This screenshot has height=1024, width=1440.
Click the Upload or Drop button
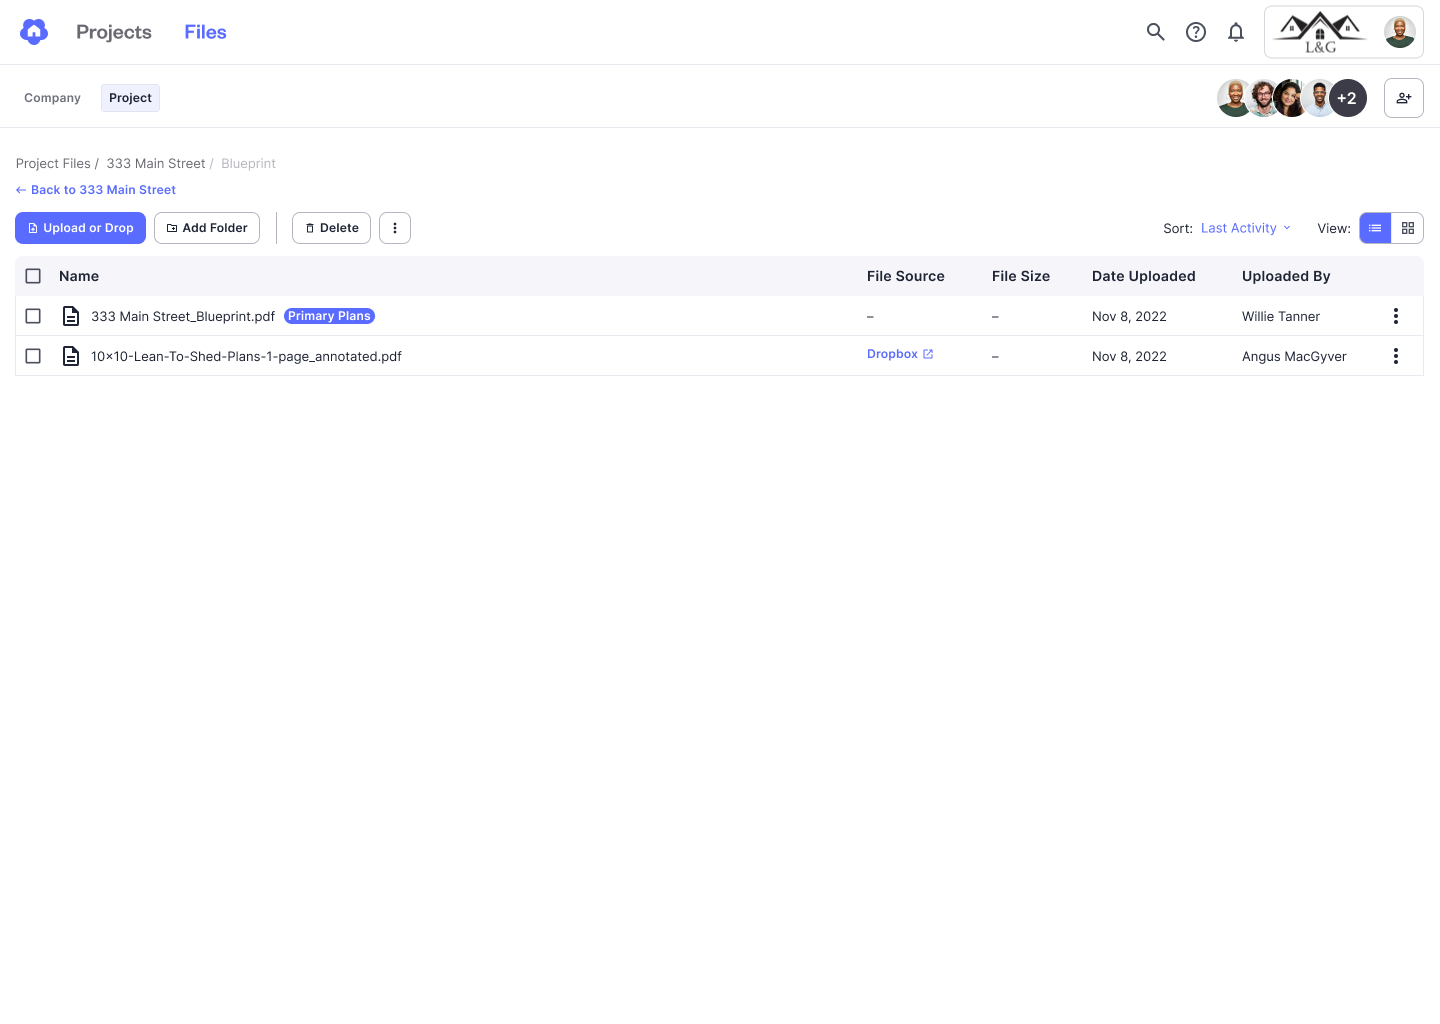pyautogui.click(x=80, y=228)
